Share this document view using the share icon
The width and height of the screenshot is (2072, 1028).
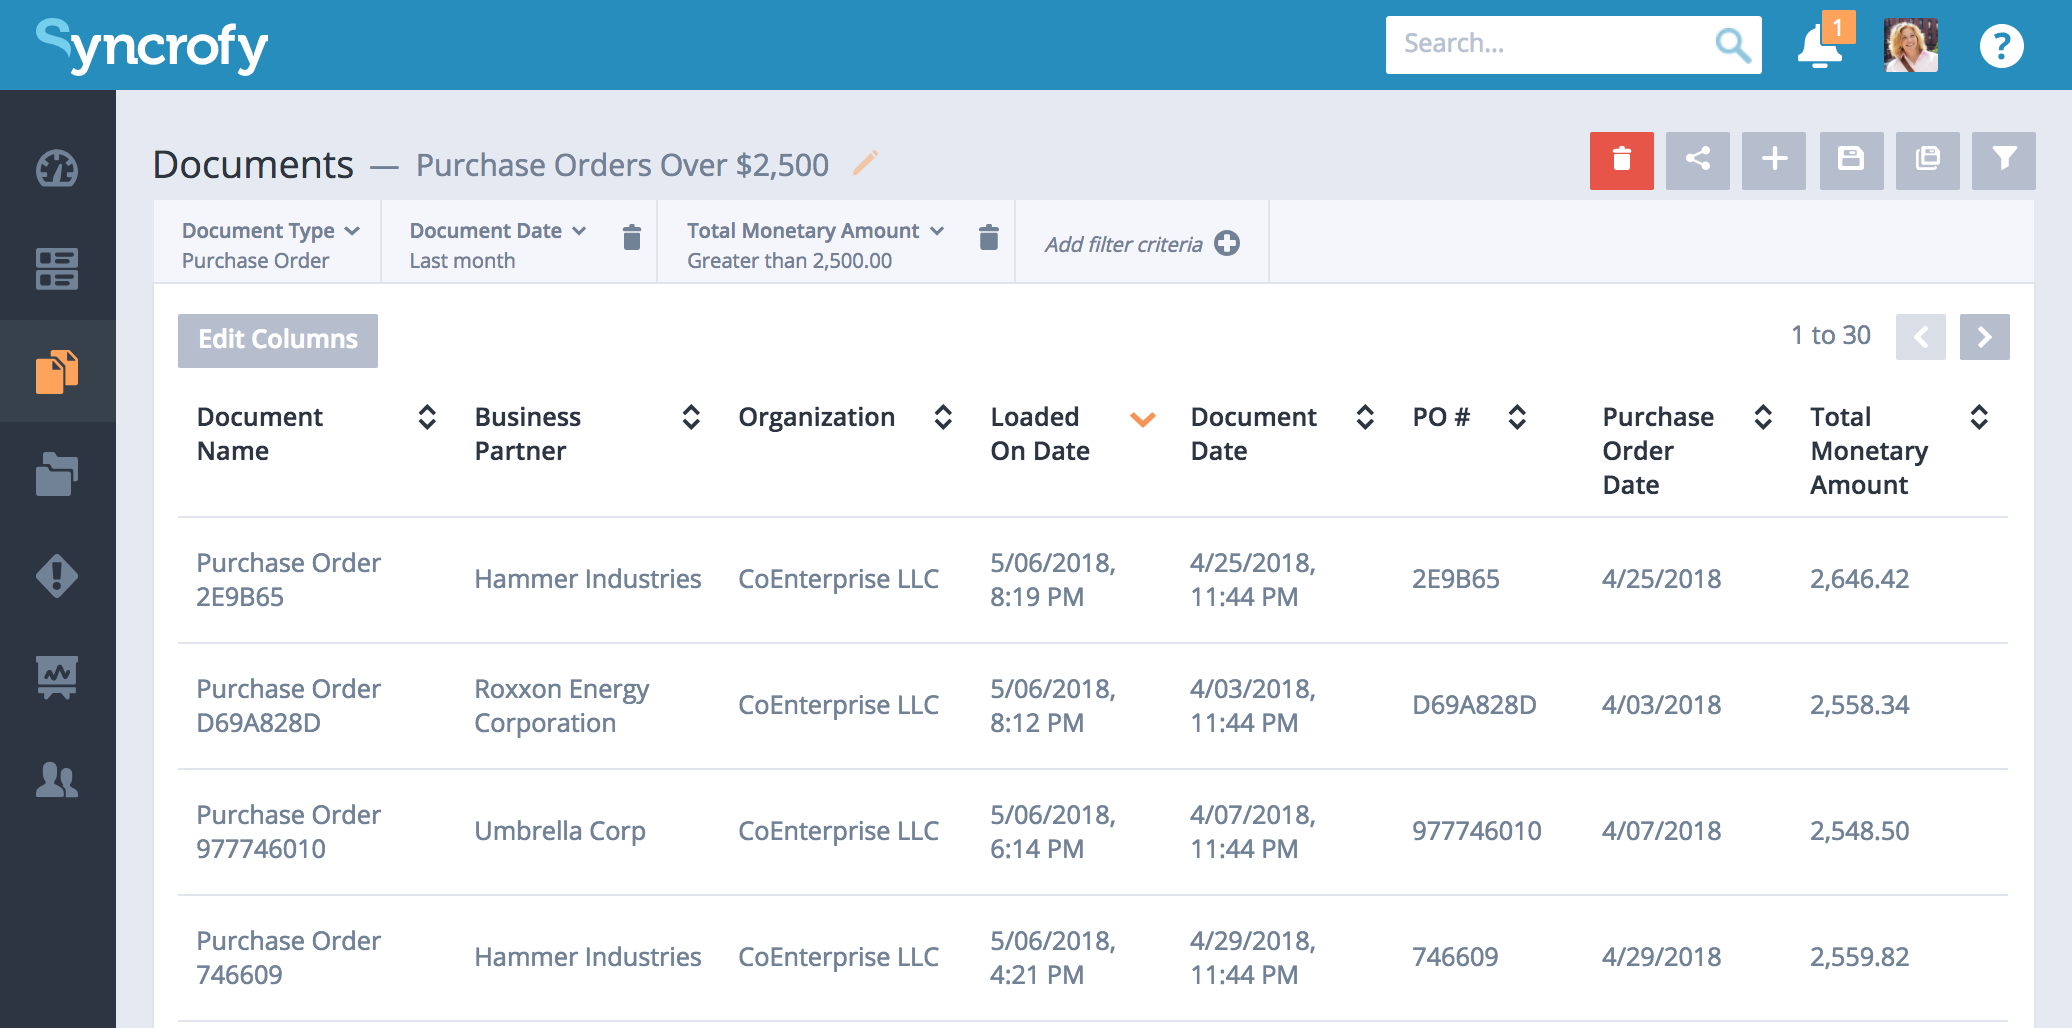(x=1697, y=161)
